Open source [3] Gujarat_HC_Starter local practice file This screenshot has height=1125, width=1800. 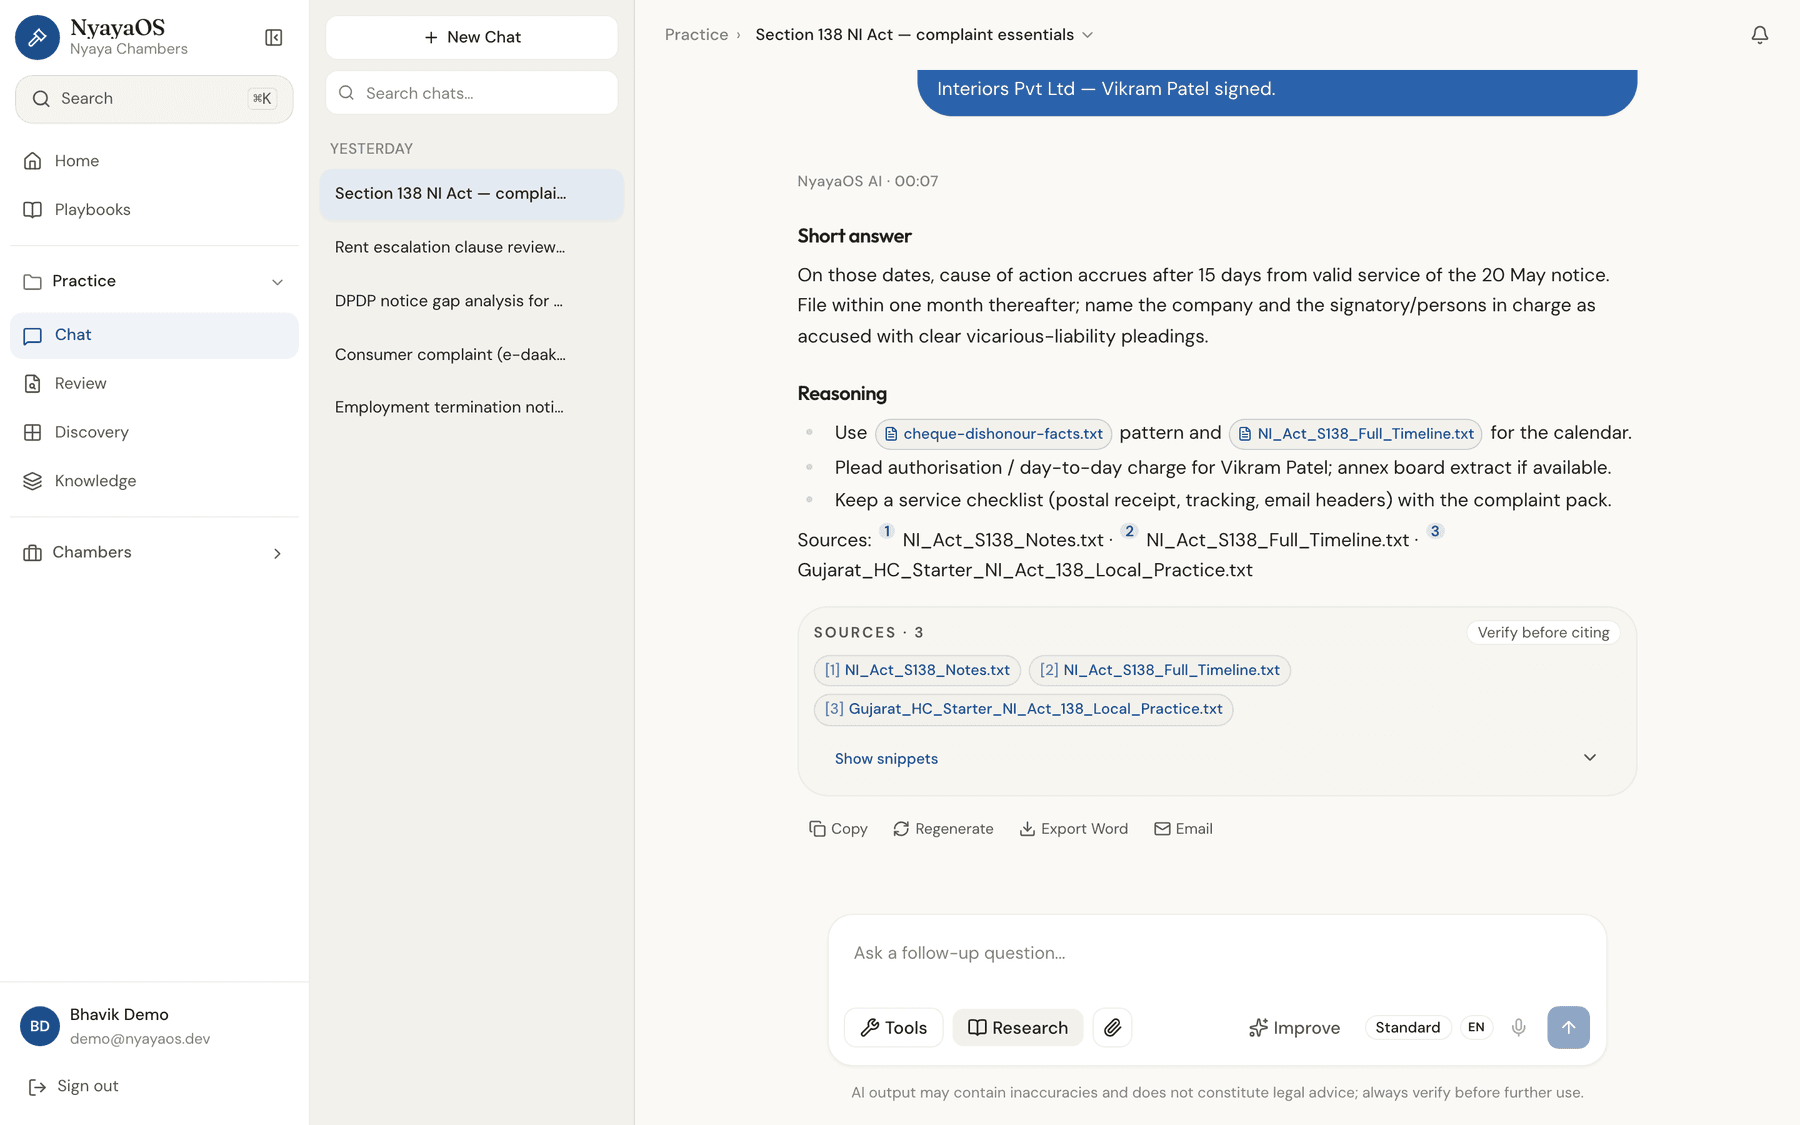coord(1023,709)
